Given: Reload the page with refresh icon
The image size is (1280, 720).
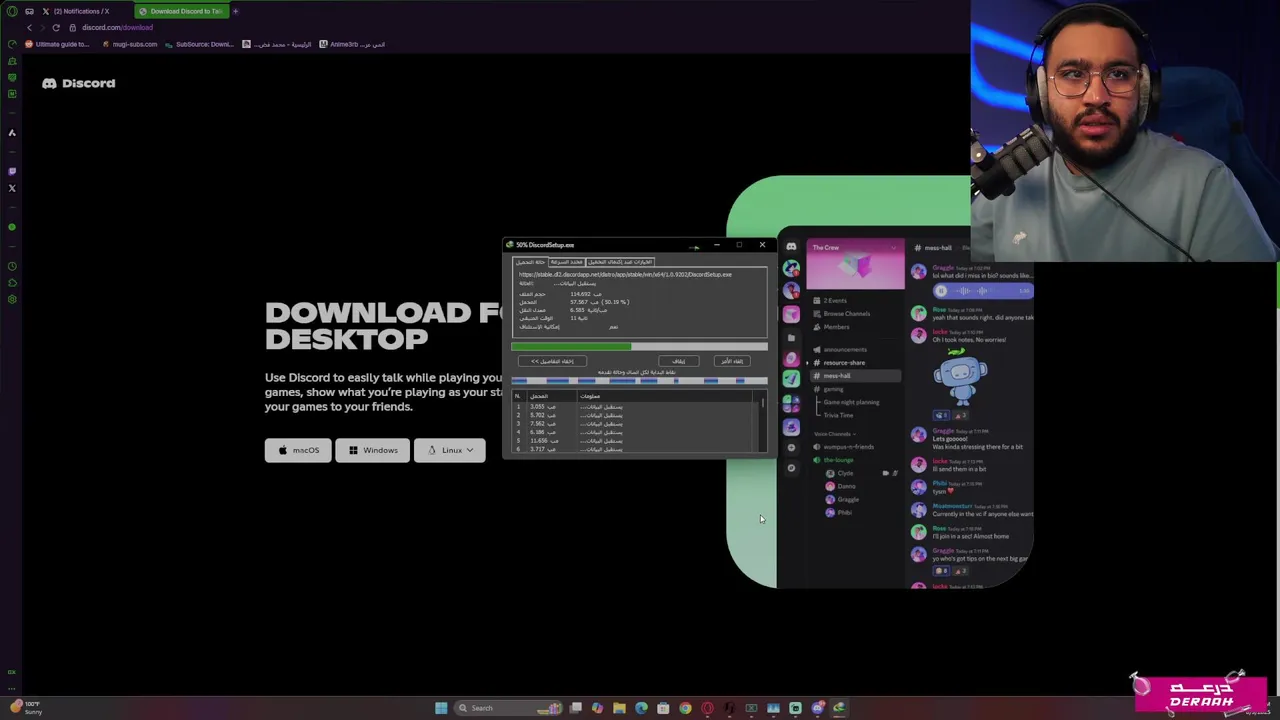Looking at the screenshot, I should (56, 27).
